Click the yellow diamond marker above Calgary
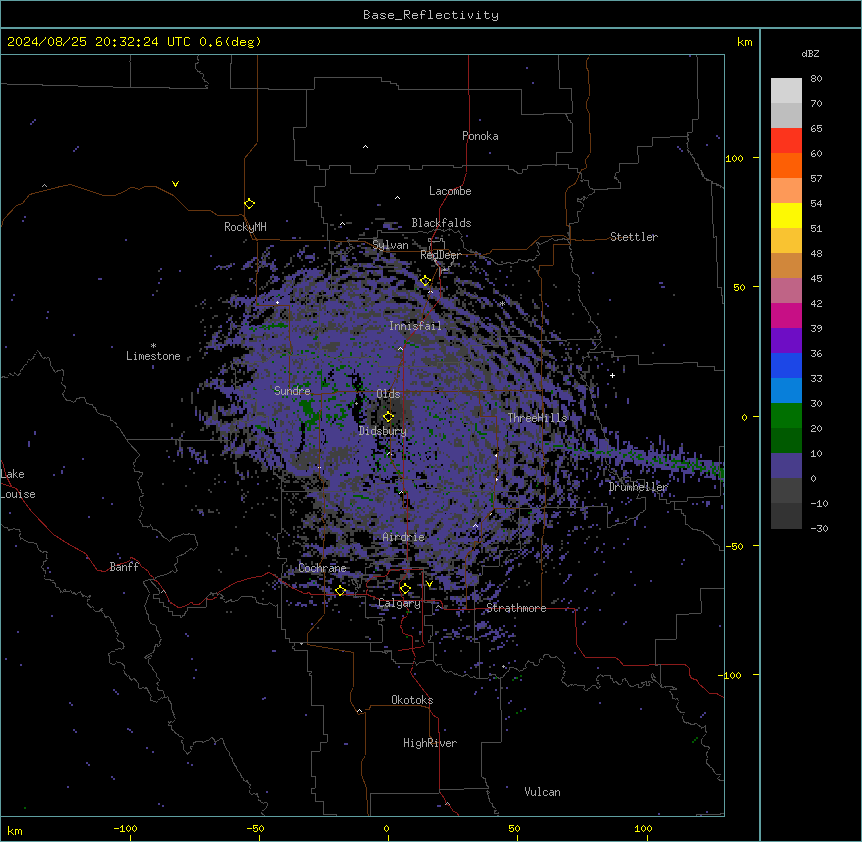The image size is (862, 842). click(x=405, y=589)
